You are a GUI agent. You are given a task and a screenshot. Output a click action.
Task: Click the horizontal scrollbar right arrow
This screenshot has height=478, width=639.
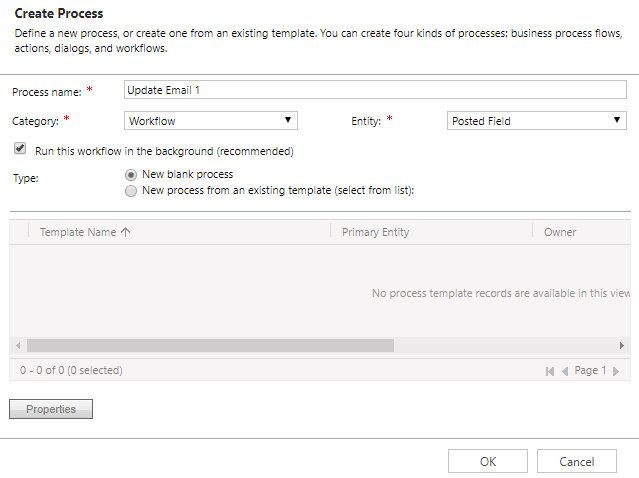coord(621,346)
